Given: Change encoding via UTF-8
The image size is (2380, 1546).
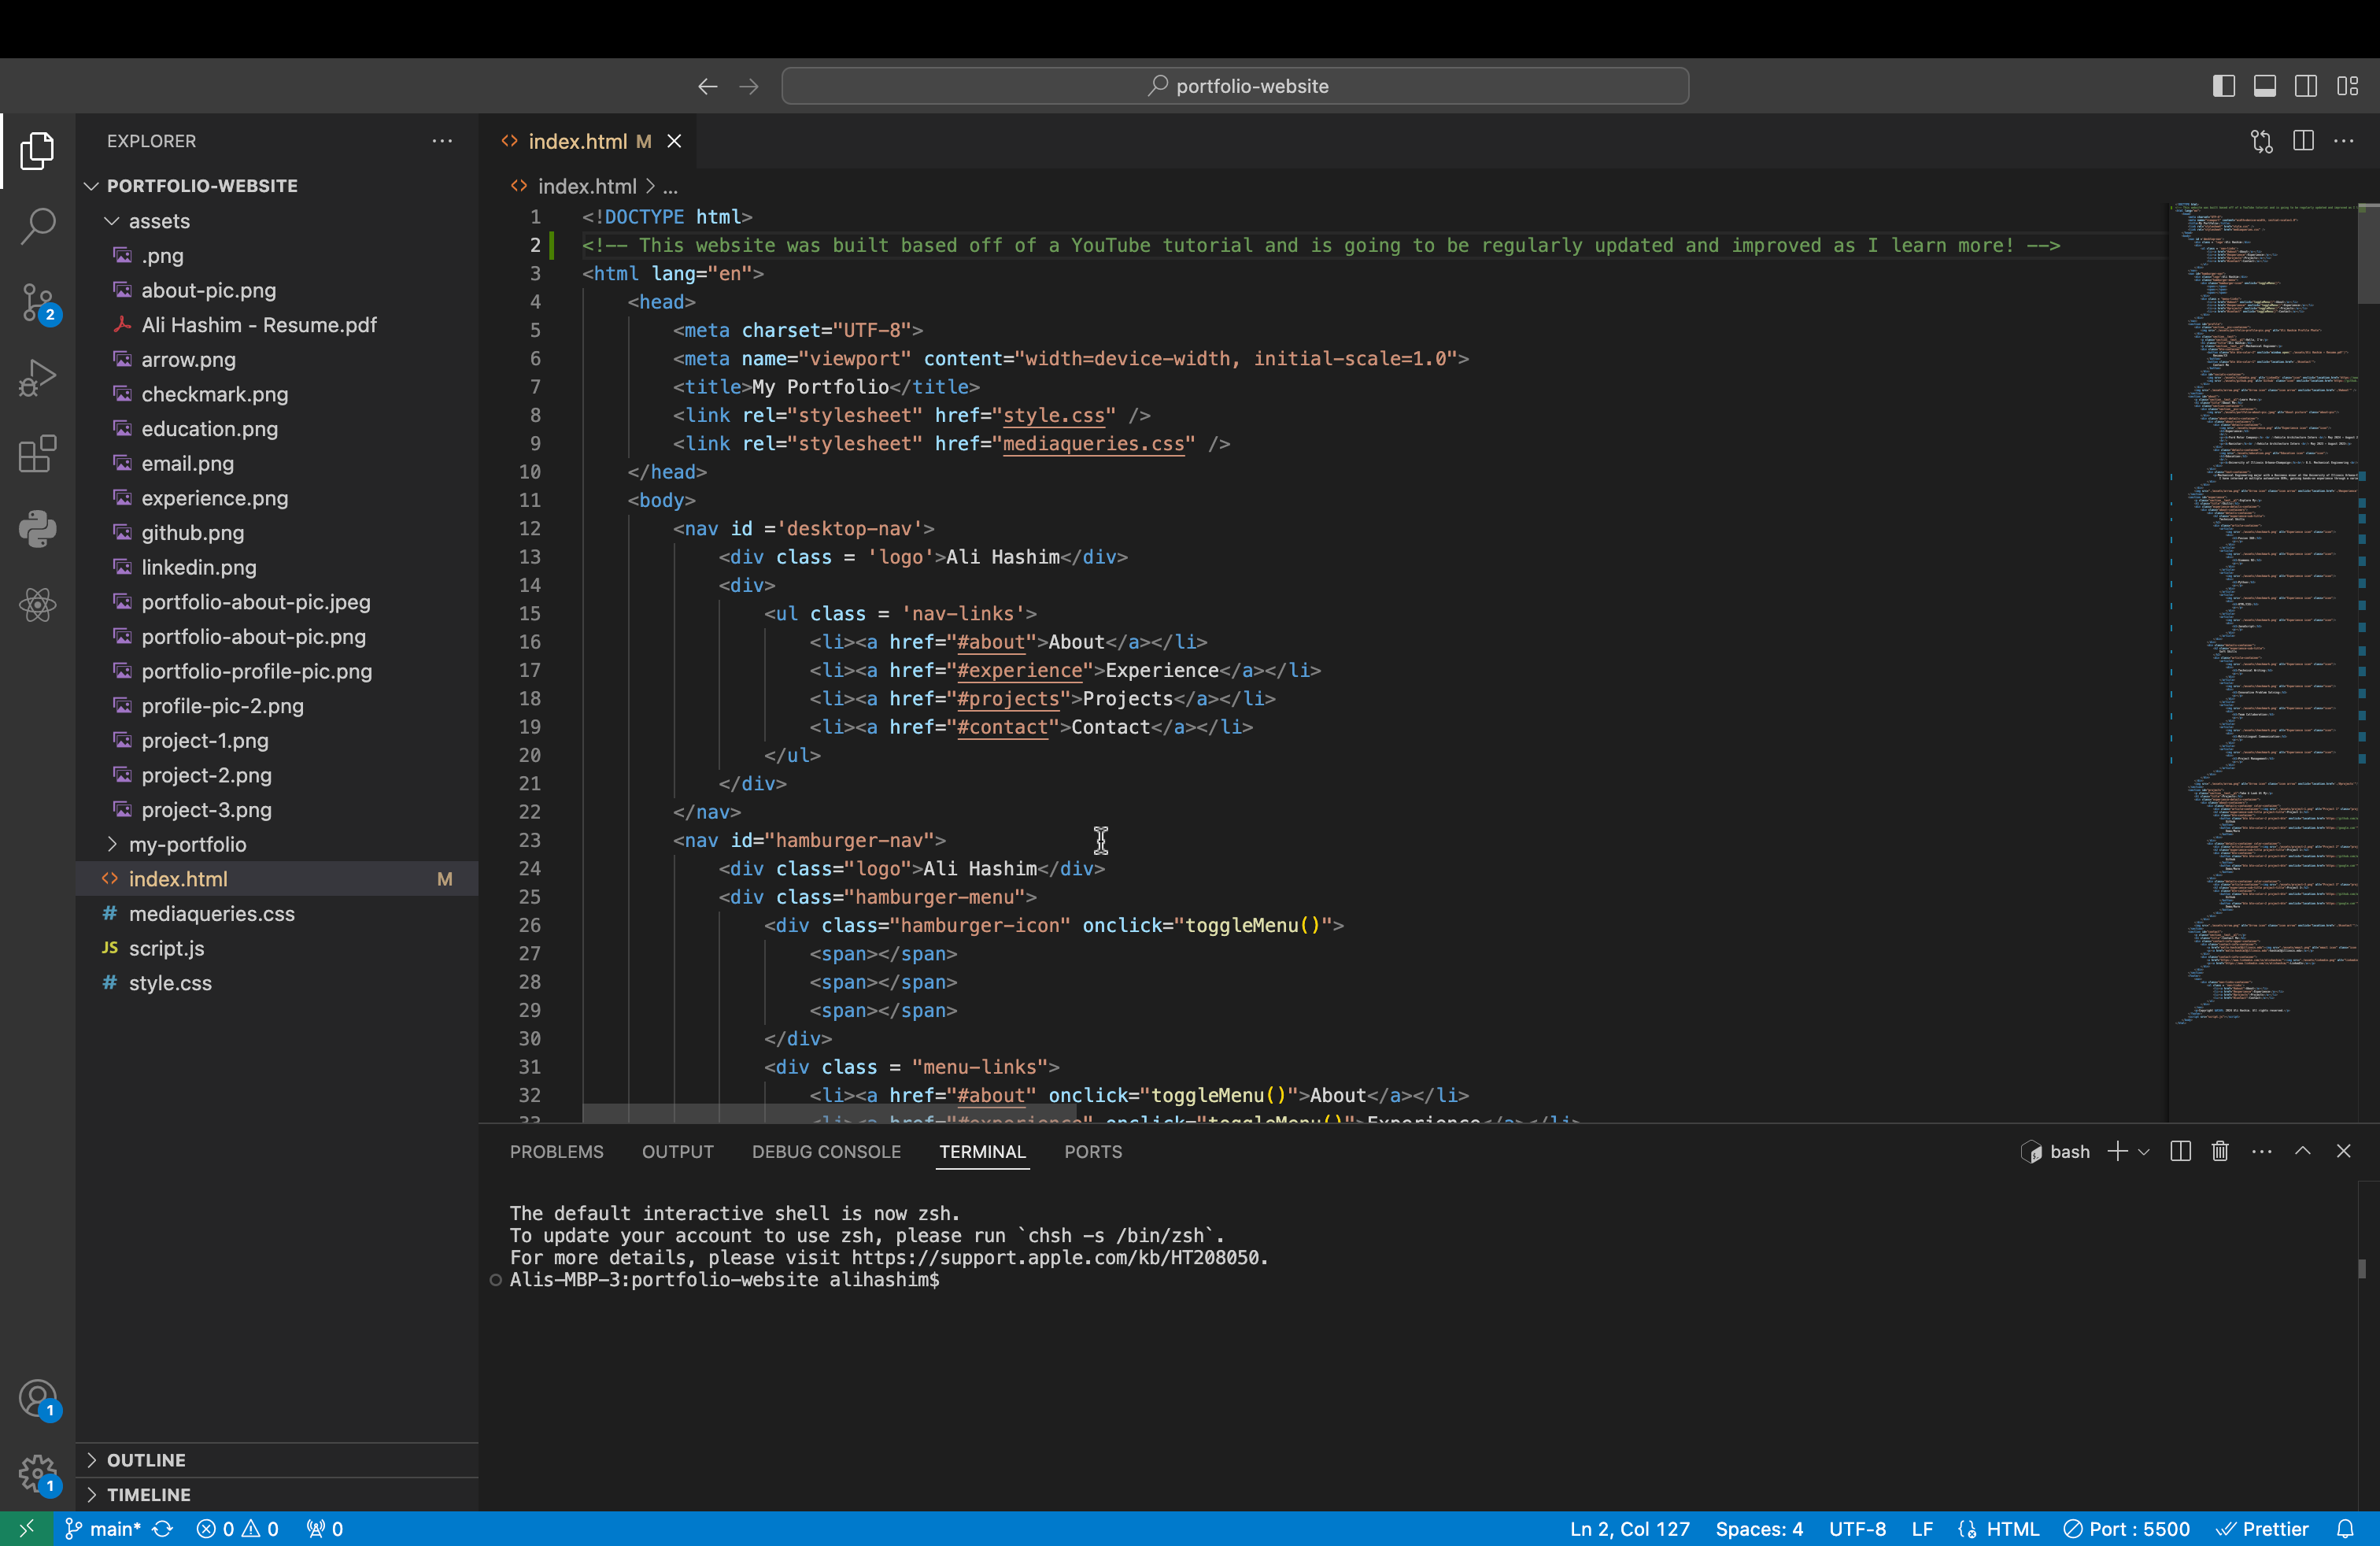Looking at the screenshot, I should (x=1857, y=1528).
